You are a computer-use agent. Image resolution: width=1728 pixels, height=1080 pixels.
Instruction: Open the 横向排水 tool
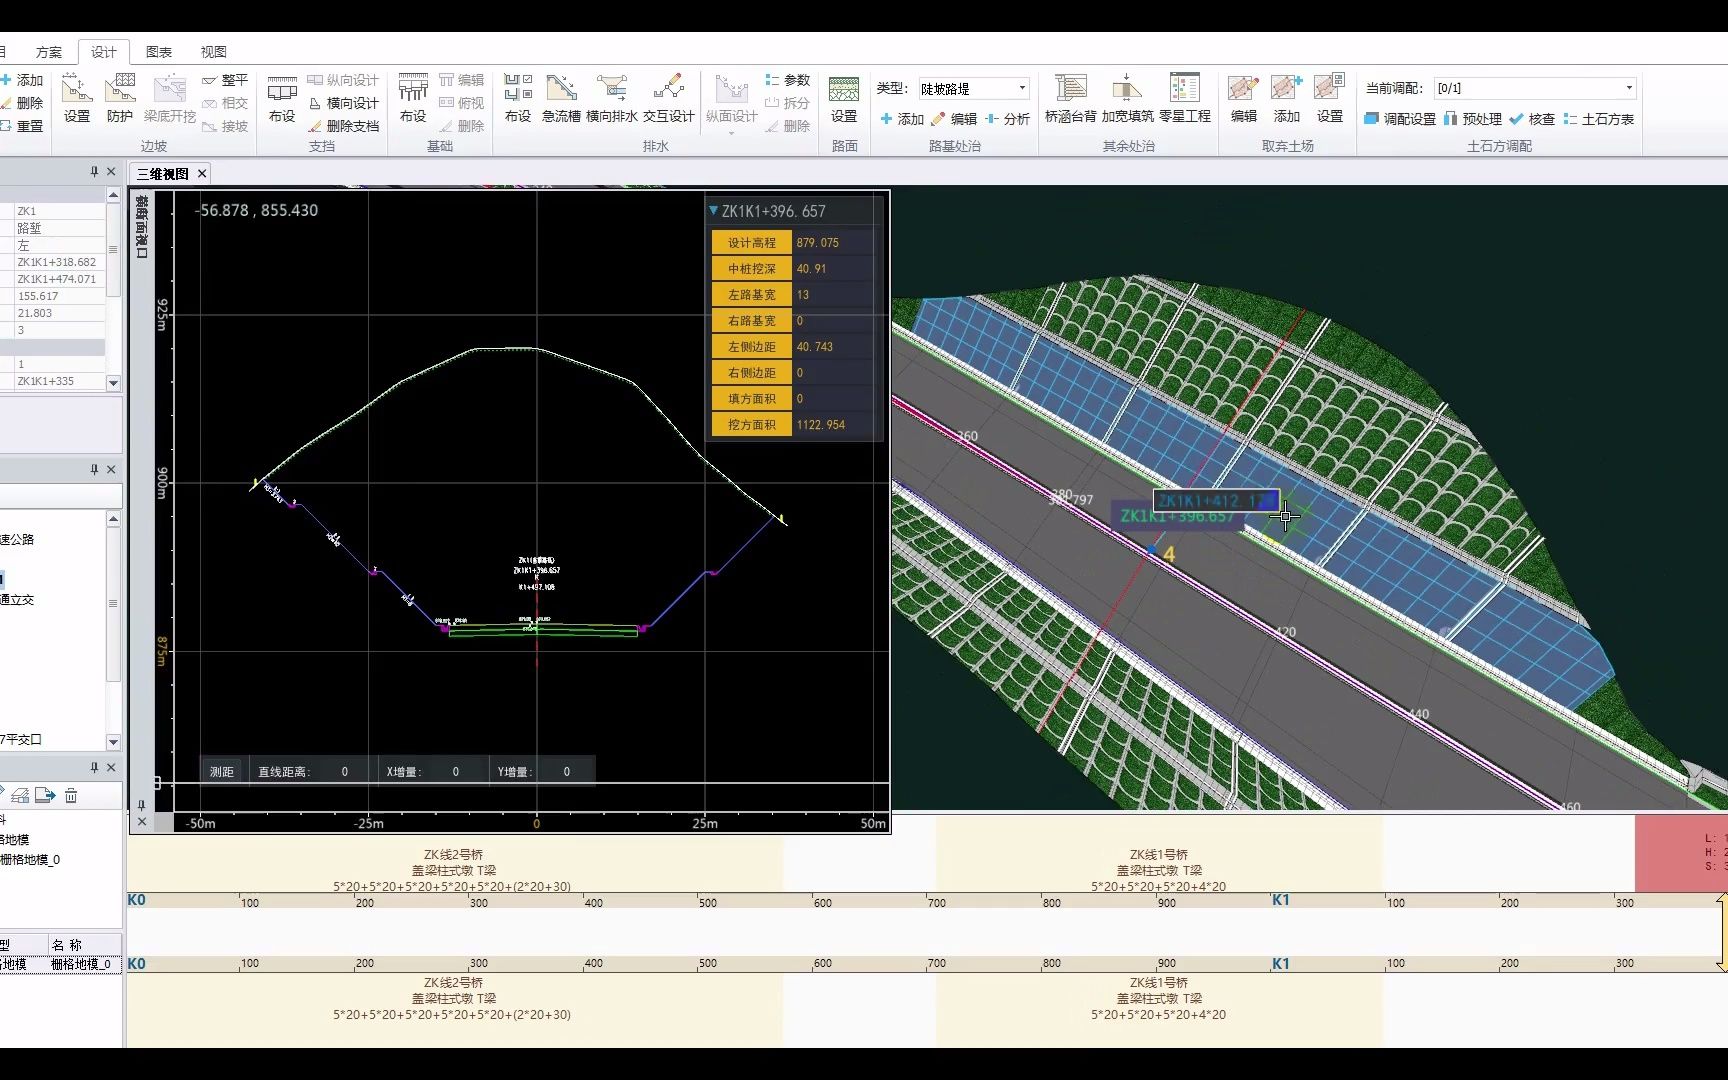tap(614, 100)
